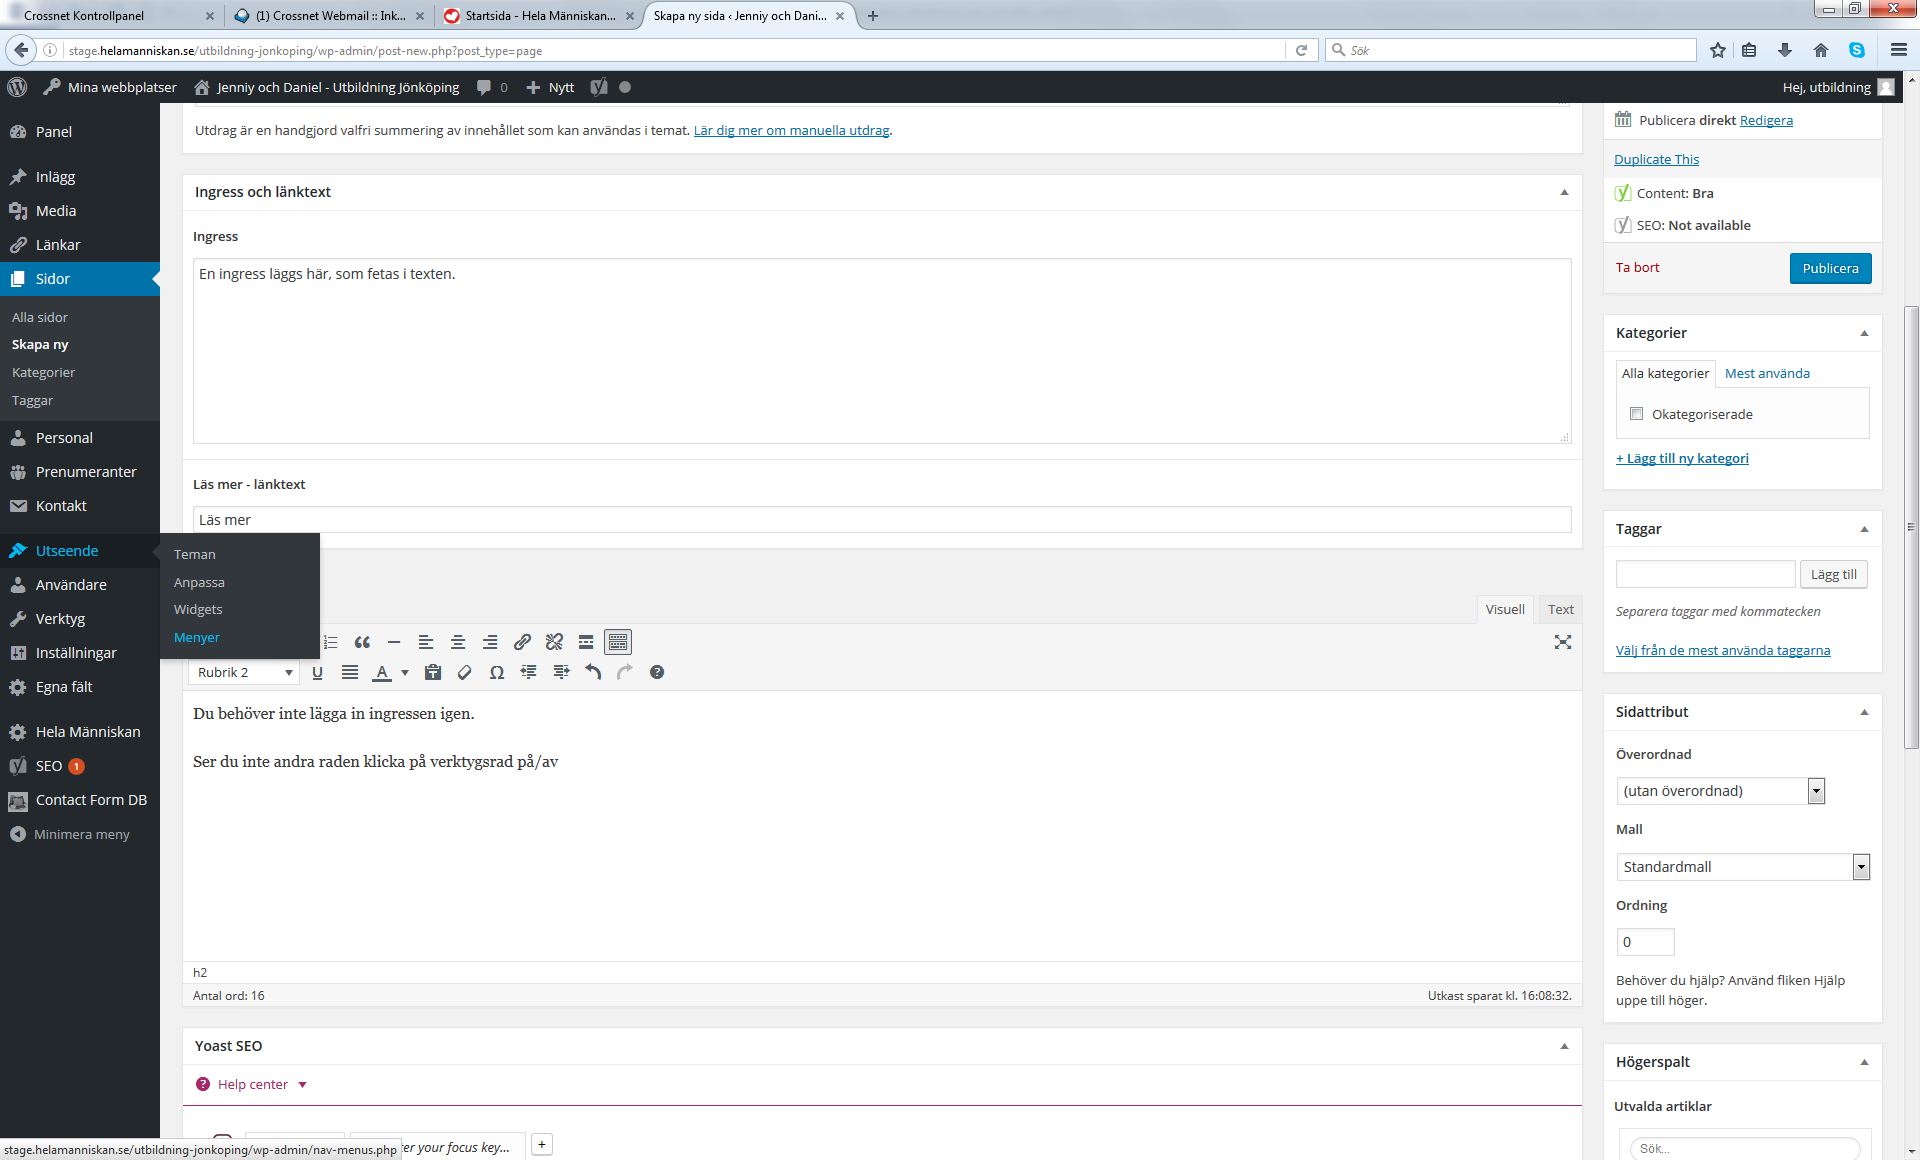Select the align left icon in editor

425,642
